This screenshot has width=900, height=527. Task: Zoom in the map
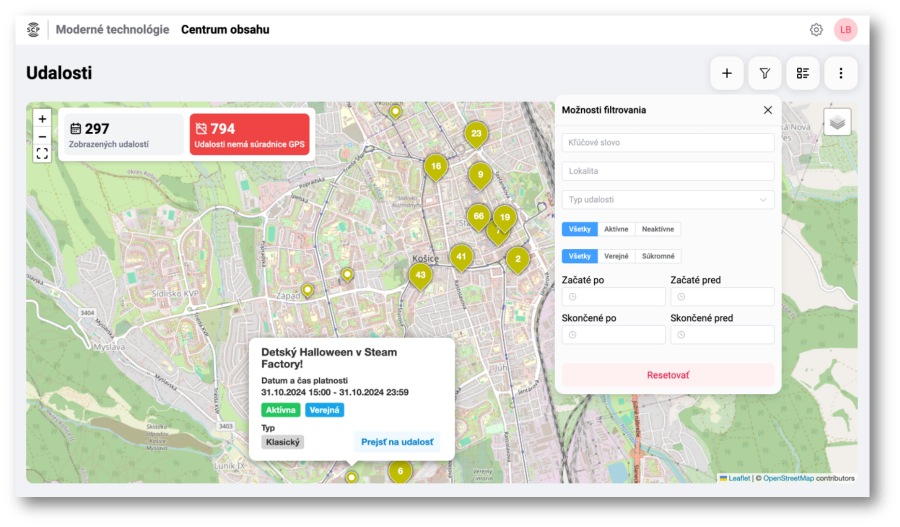(x=42, y=119)
